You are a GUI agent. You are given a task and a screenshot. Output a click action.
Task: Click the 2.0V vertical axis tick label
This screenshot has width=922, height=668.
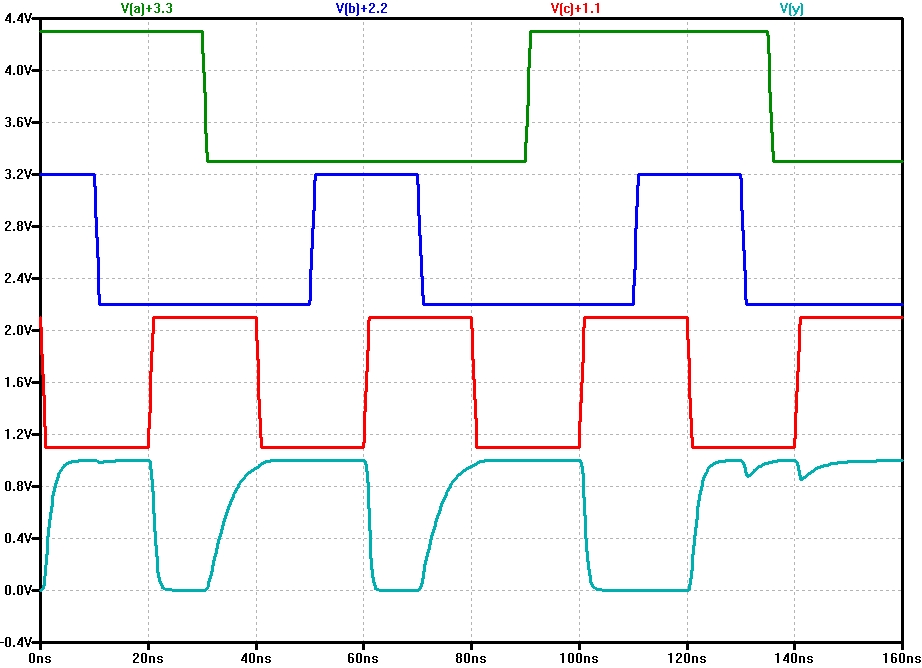pyautogui.click(x=17, y=330)
